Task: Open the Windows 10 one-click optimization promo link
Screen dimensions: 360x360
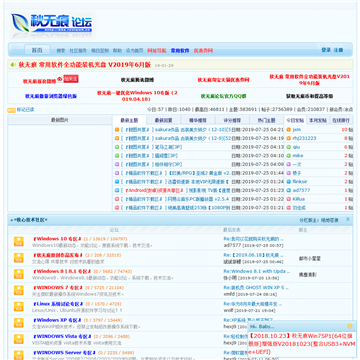Action: (x=137, y=96)
